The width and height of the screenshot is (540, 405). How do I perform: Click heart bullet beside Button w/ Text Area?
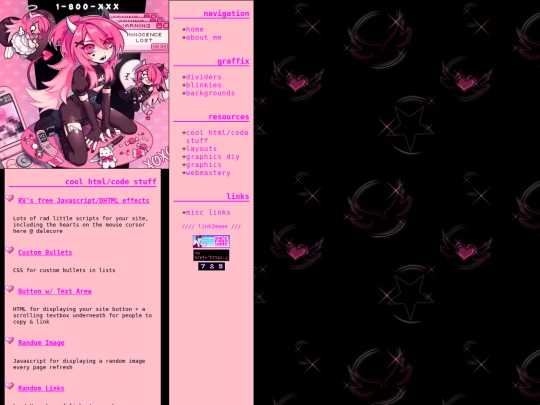point(10,289)
